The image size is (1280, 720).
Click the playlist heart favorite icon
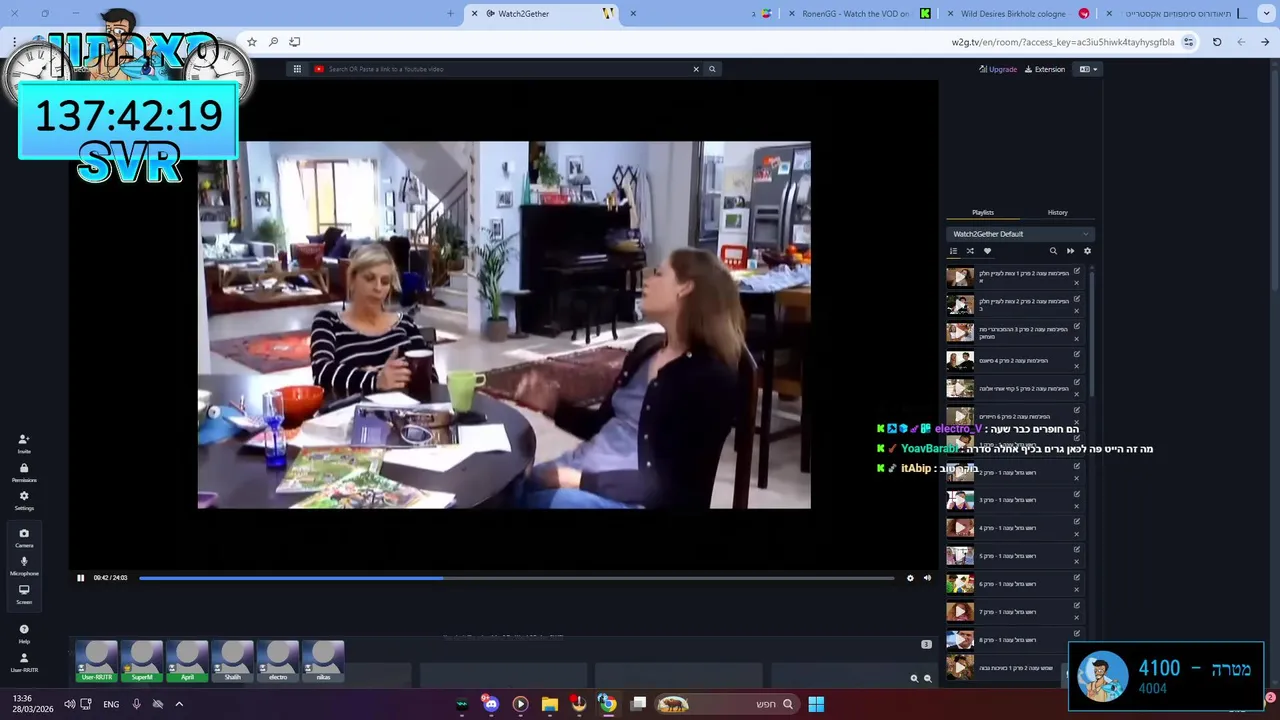click(987, 251)
